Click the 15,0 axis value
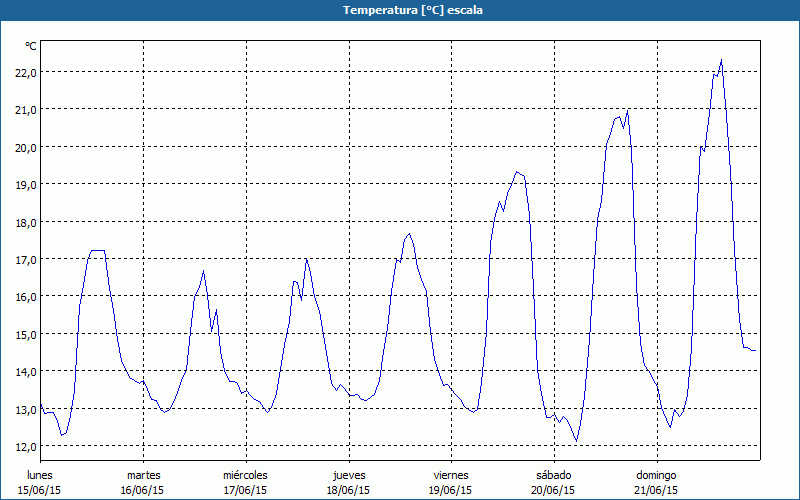The image size is (800, 500). [26, 335]
